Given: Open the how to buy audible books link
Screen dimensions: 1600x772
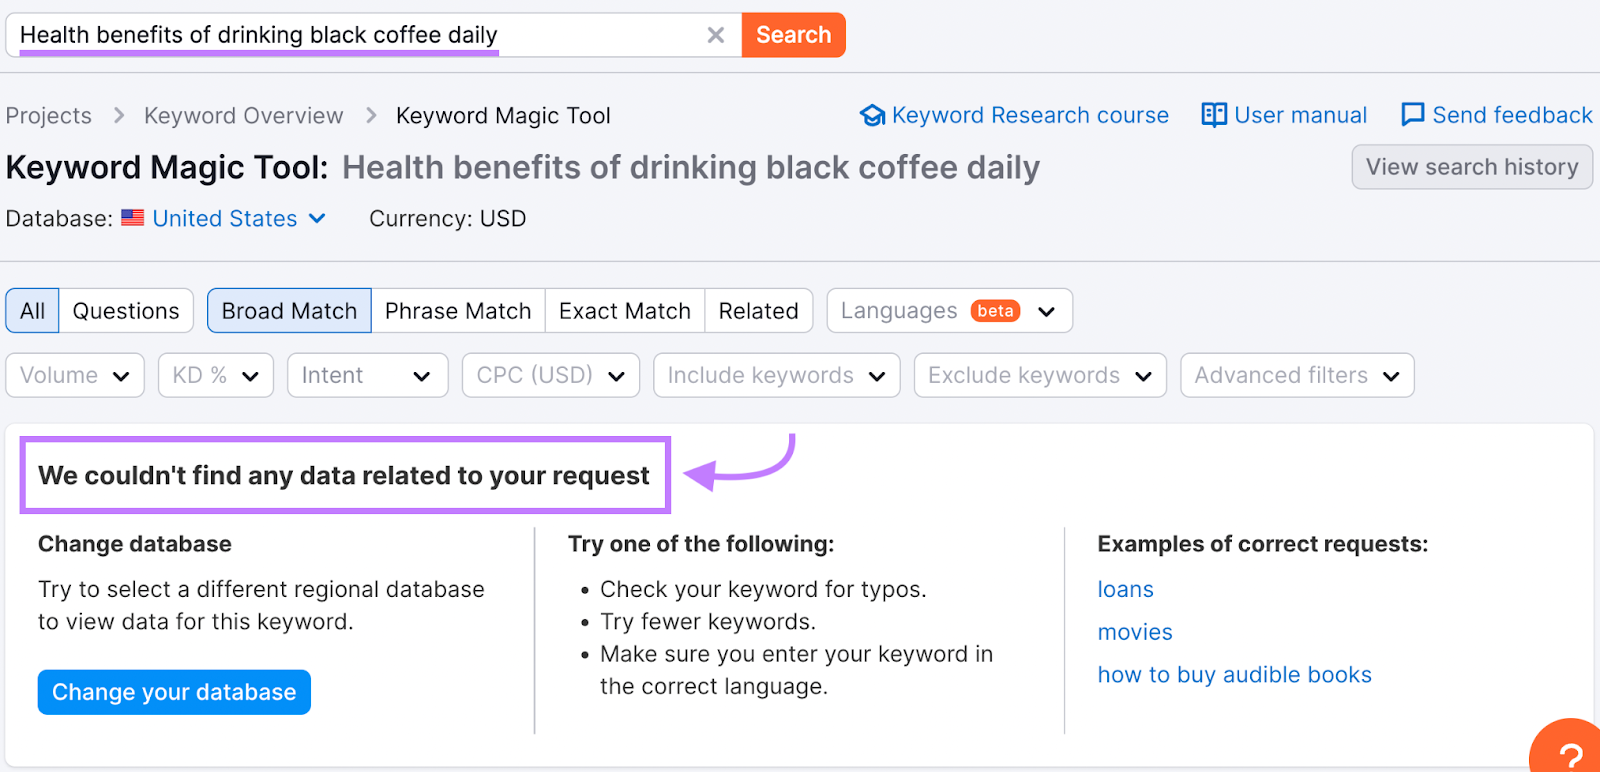Looking at the screenshot, I should 1234,675.
